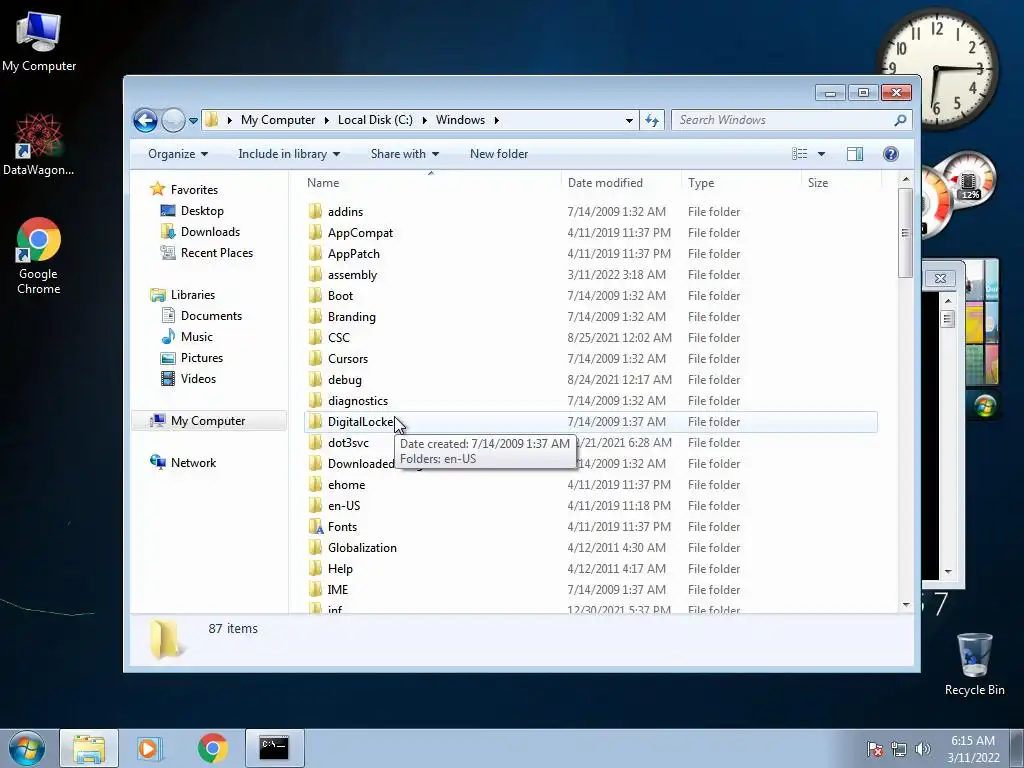Click Chrome icon in the taskbar
This screenshot has height=768, width=1024.
point(212,748)
